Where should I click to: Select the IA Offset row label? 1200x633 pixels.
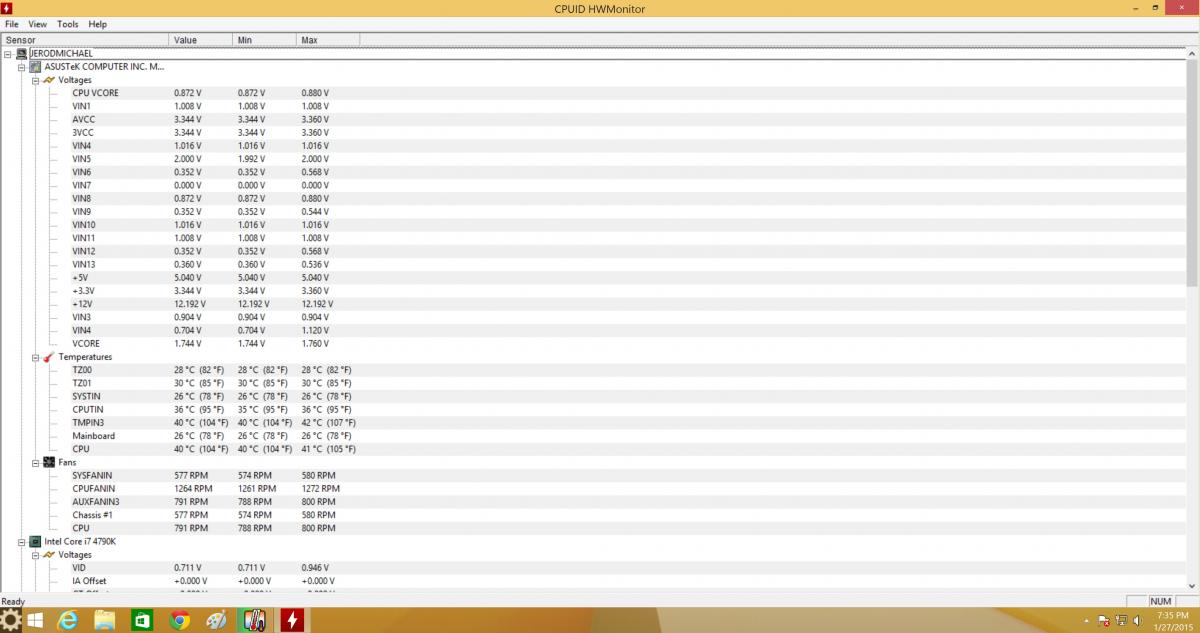pyautogui.click(x=89, y=581)
